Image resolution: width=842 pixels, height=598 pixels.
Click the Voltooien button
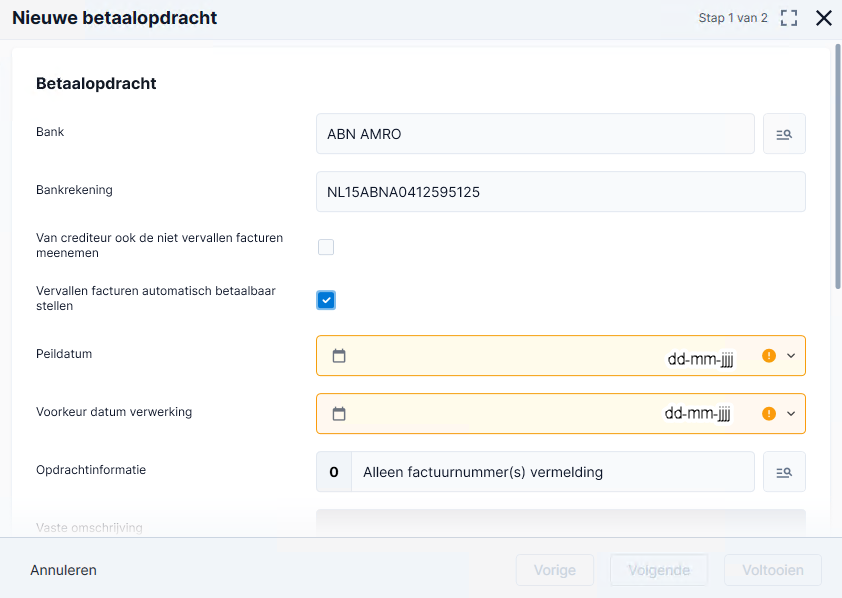coord(773,570)
